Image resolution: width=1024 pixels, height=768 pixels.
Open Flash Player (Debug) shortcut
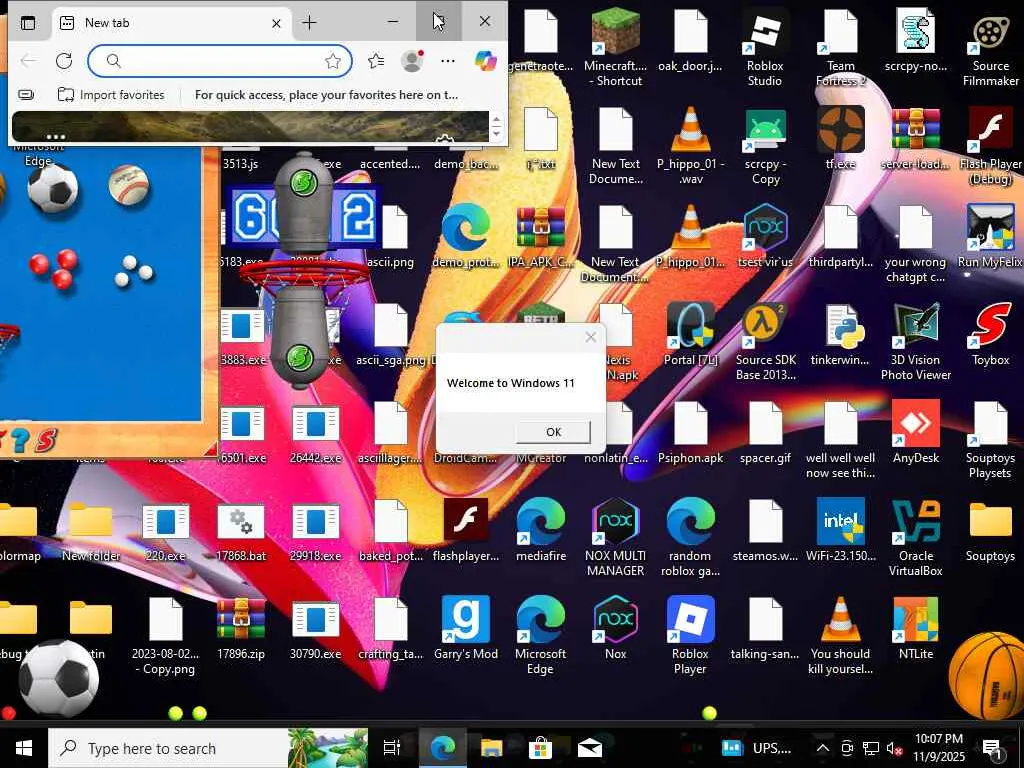pyautogui.click(x=991, y=146)
